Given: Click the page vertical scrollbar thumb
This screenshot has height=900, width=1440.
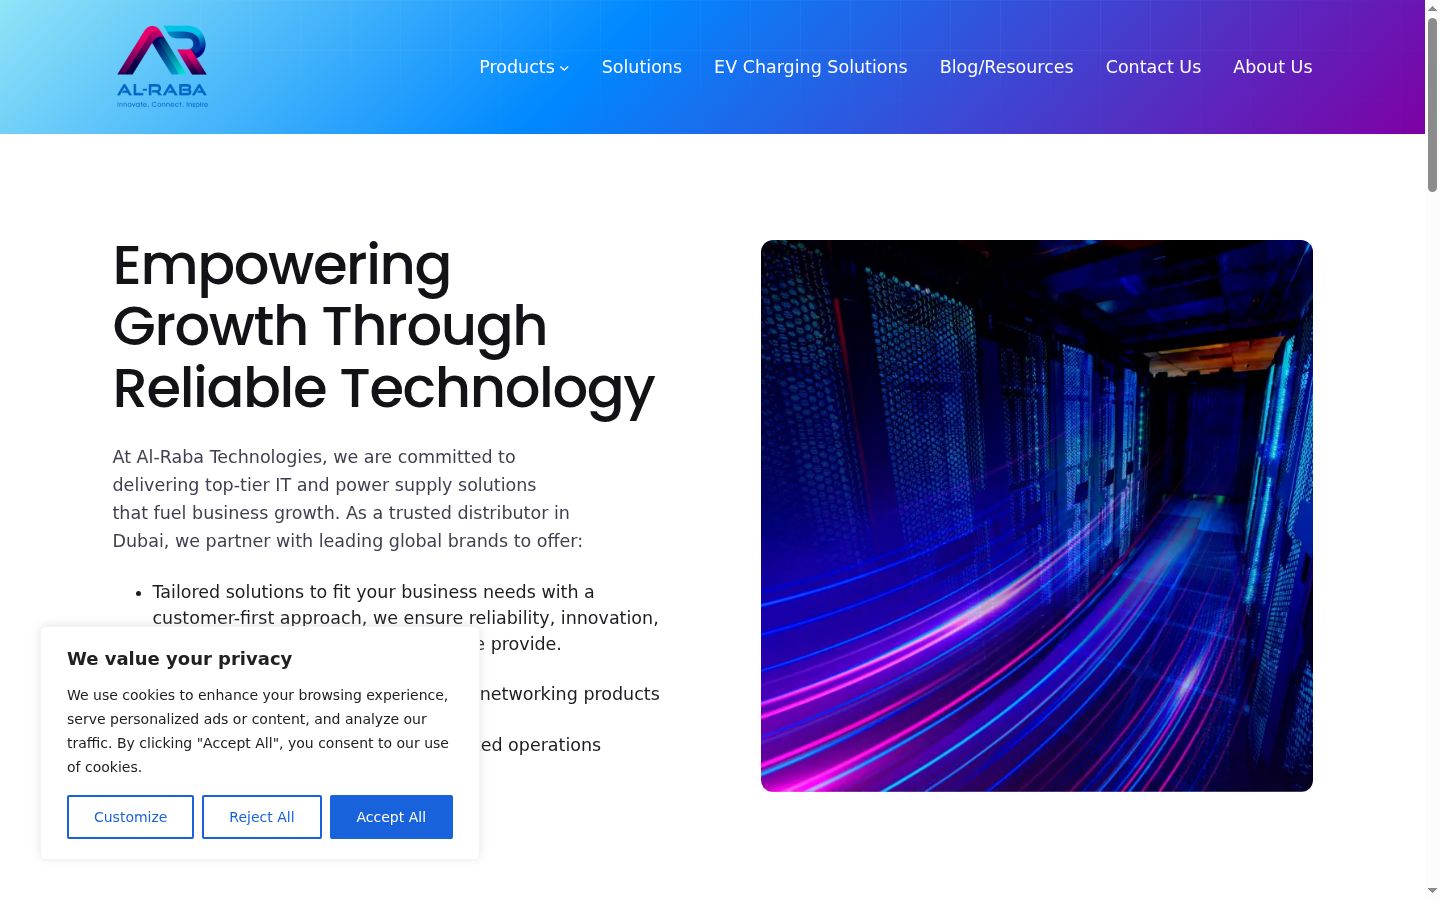Looking at the screenshot, I should click(x=1432, y=104).
